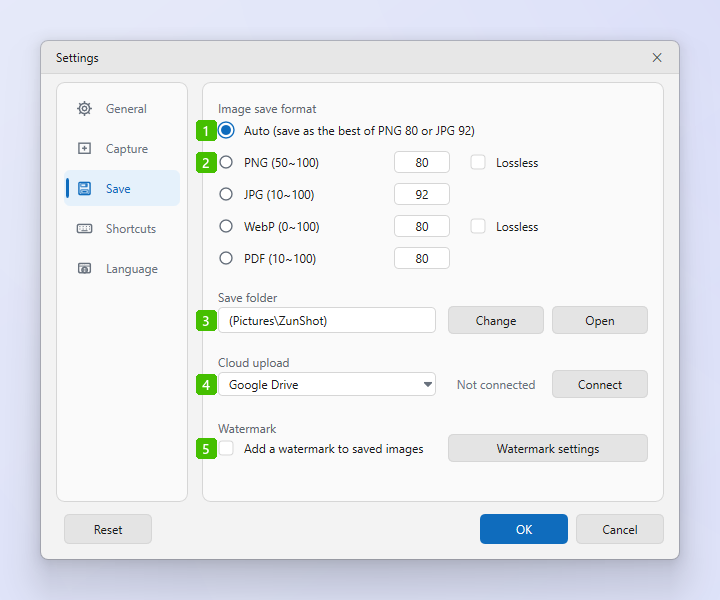Viewport: 720px width, 600px height.
Task: Click the 'Not connected' status text
Action: (496, 385)
